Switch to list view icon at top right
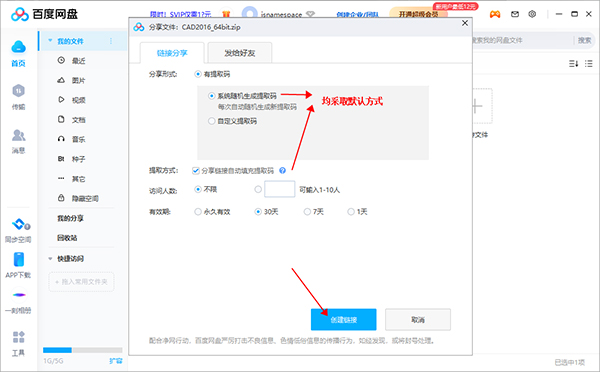The image size is (600, 372). 589,64
